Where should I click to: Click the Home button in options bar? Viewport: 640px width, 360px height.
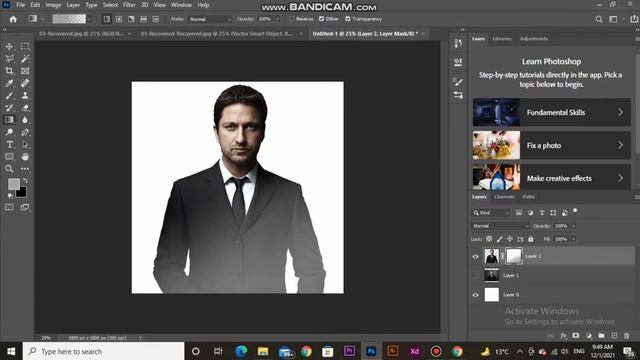(13, 19)
